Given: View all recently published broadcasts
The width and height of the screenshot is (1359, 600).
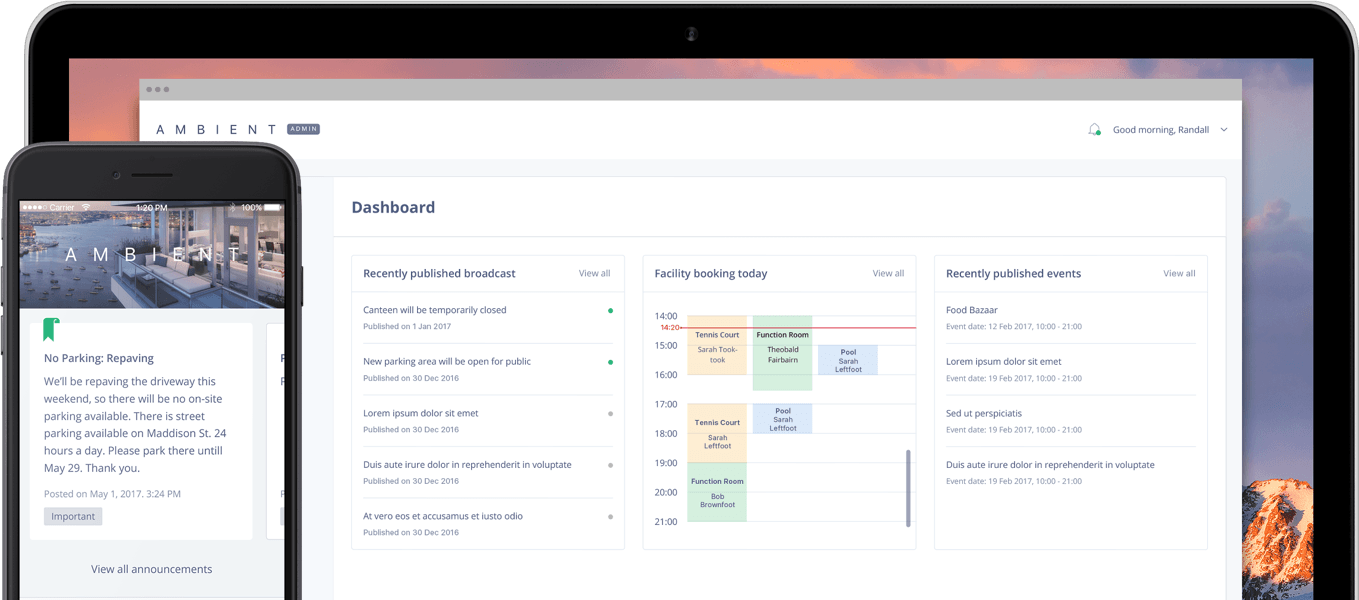Looking at the screenshot, I should click(x=594, y=273).
